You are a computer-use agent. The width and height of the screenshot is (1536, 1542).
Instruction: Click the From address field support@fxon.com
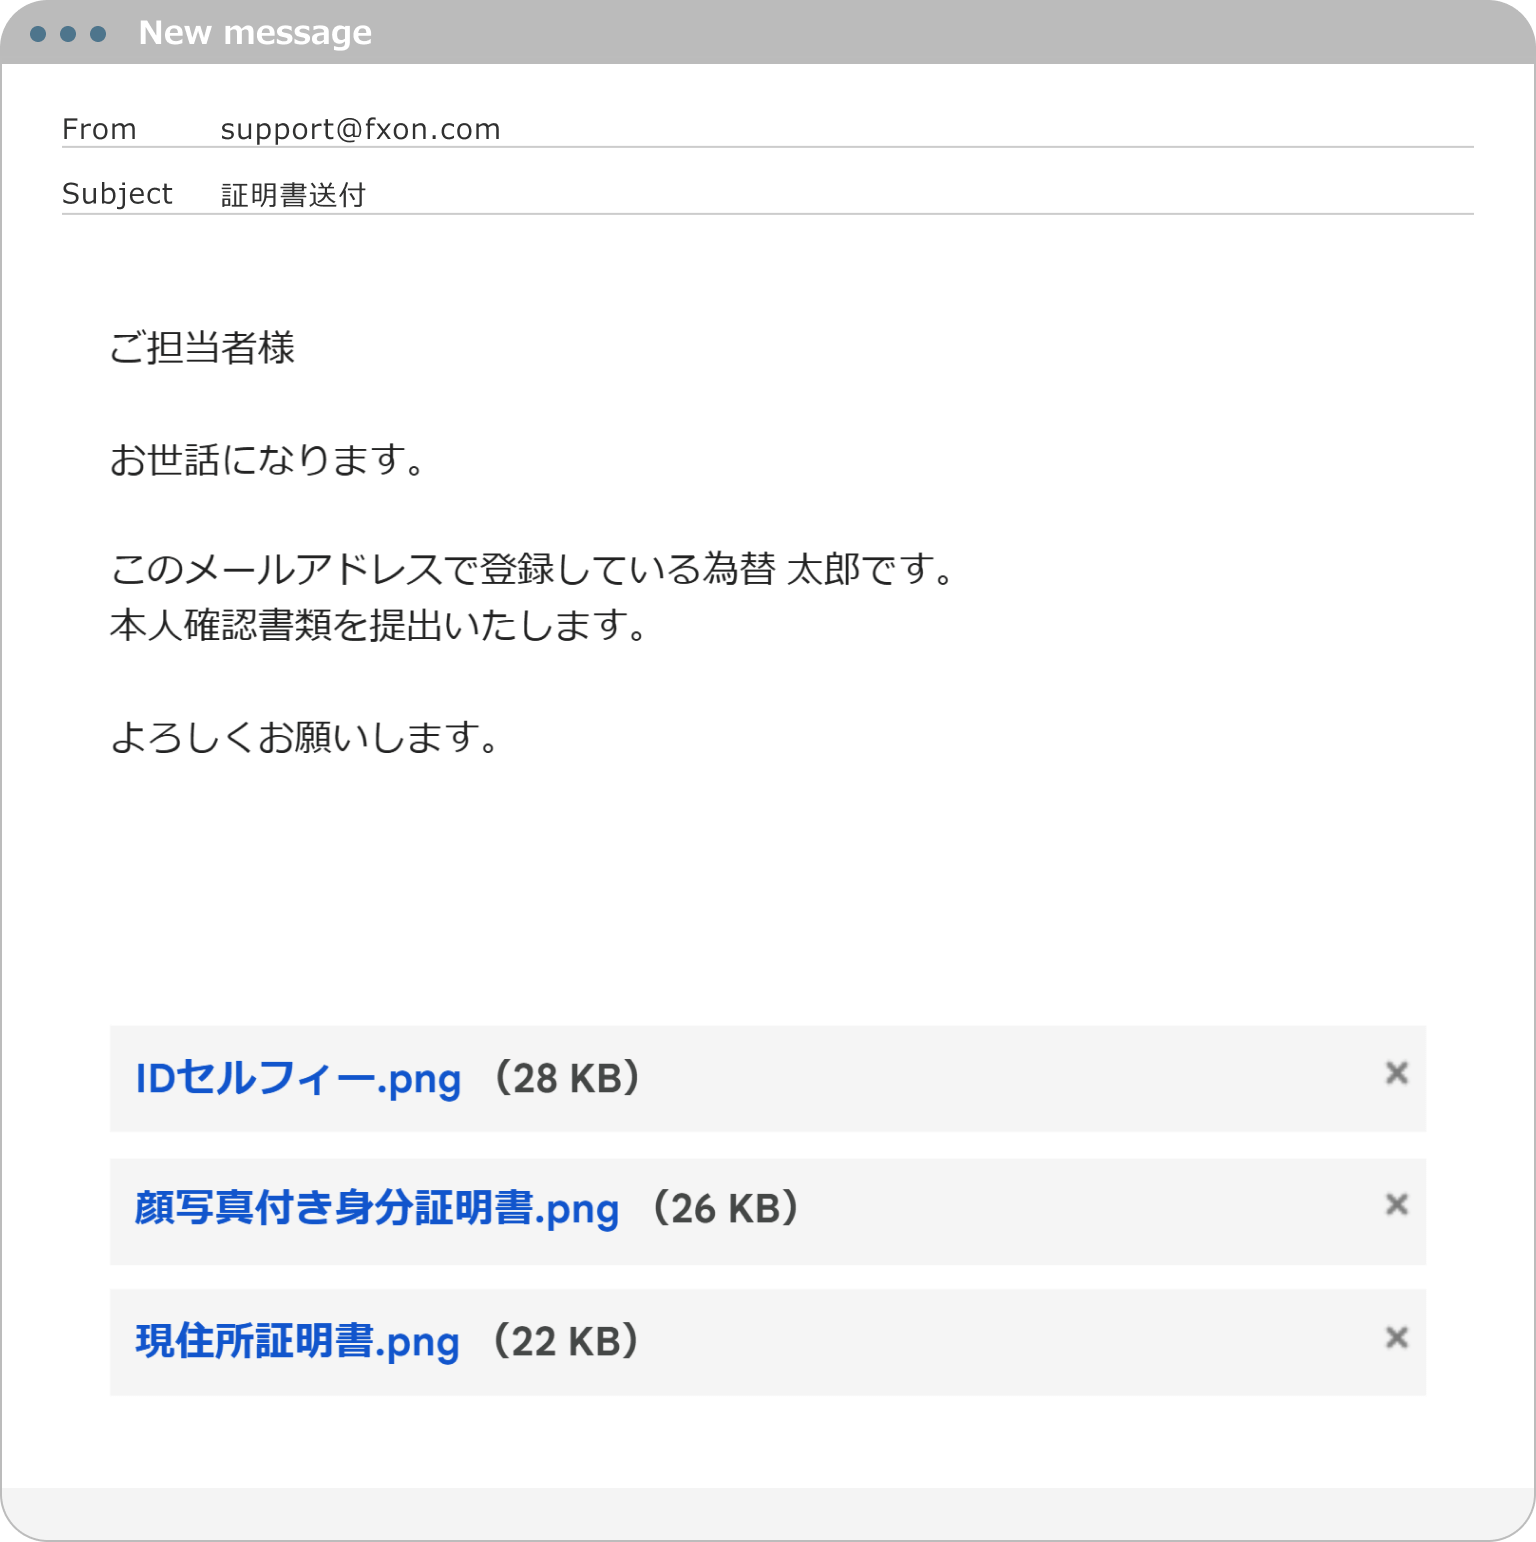360,129
